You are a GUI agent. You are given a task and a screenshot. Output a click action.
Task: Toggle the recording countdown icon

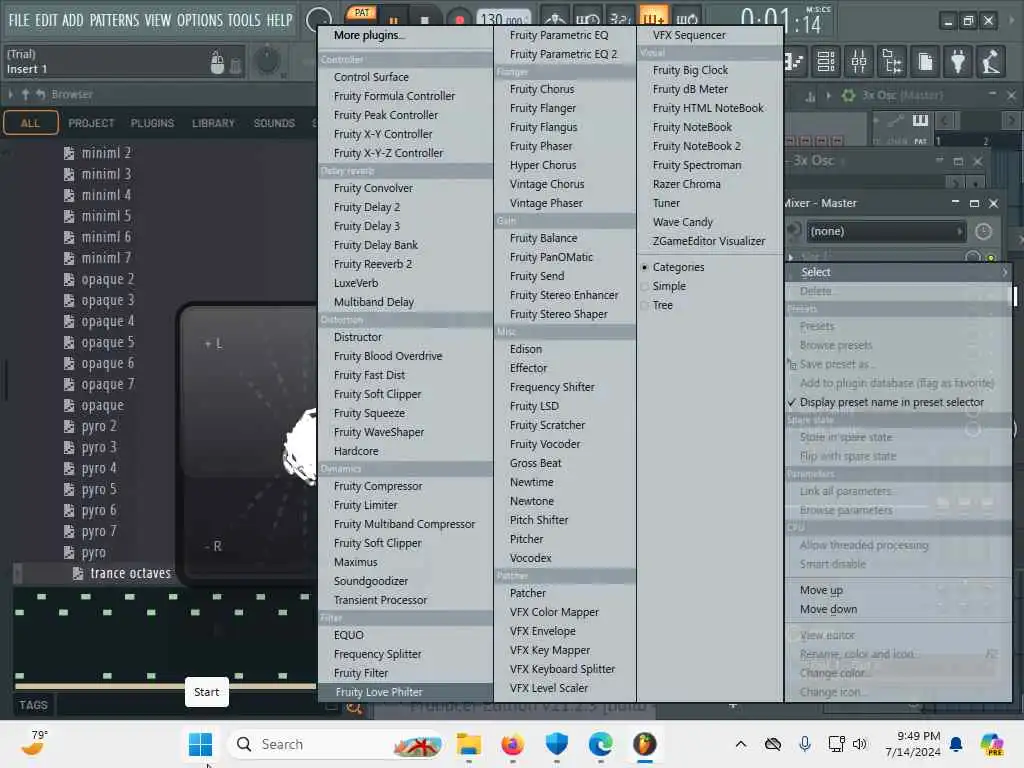(620, 18)
